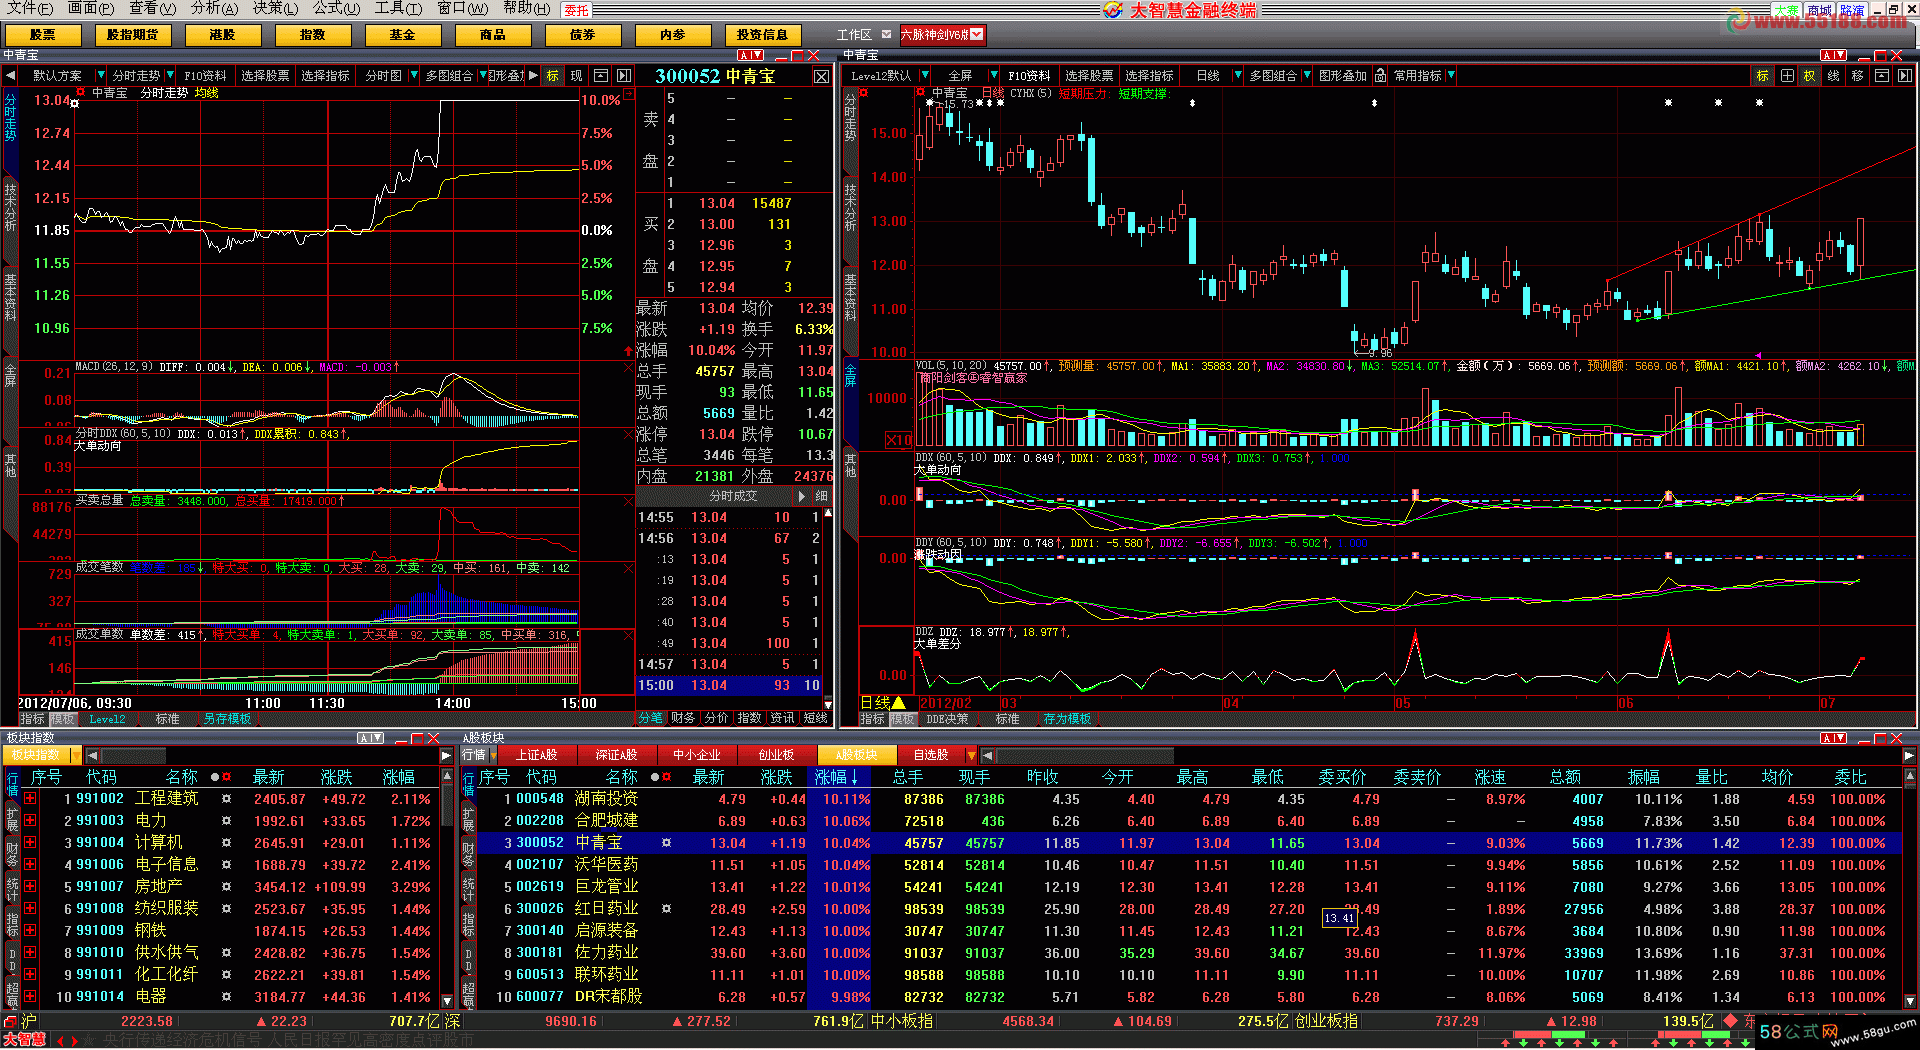Click the star marker beside 中青宝 in A股 list
Image resolution: width=1920 pixels, height=1050 pixels.
(667, 843)
